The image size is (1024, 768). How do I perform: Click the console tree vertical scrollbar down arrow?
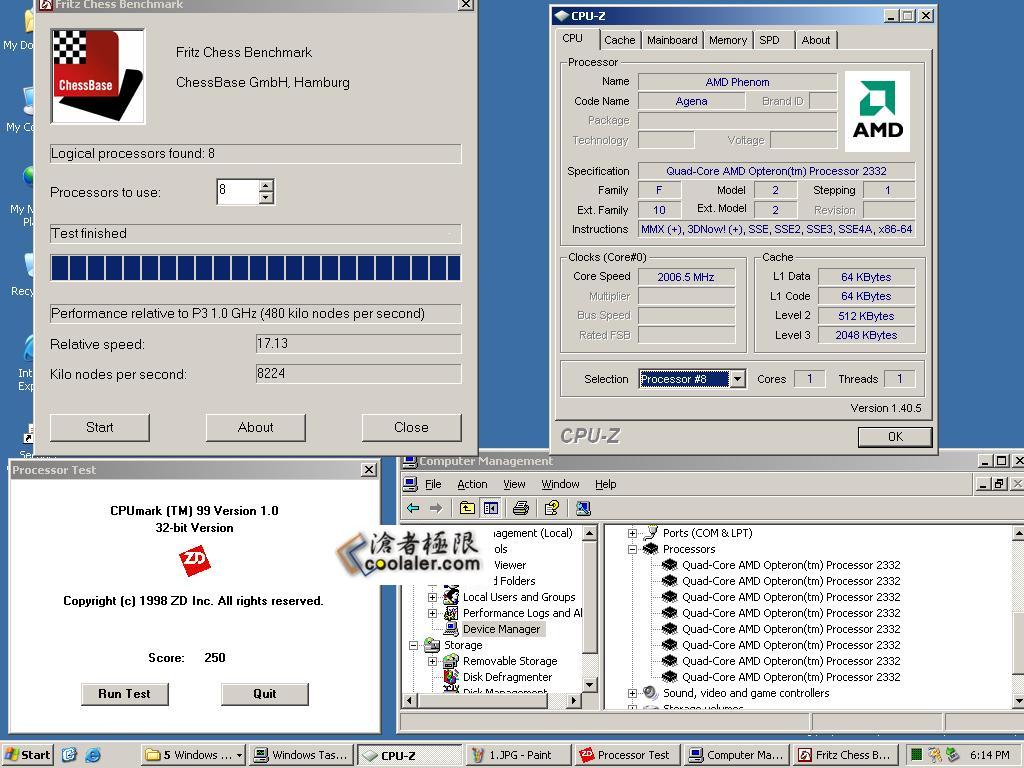[589, 685]
